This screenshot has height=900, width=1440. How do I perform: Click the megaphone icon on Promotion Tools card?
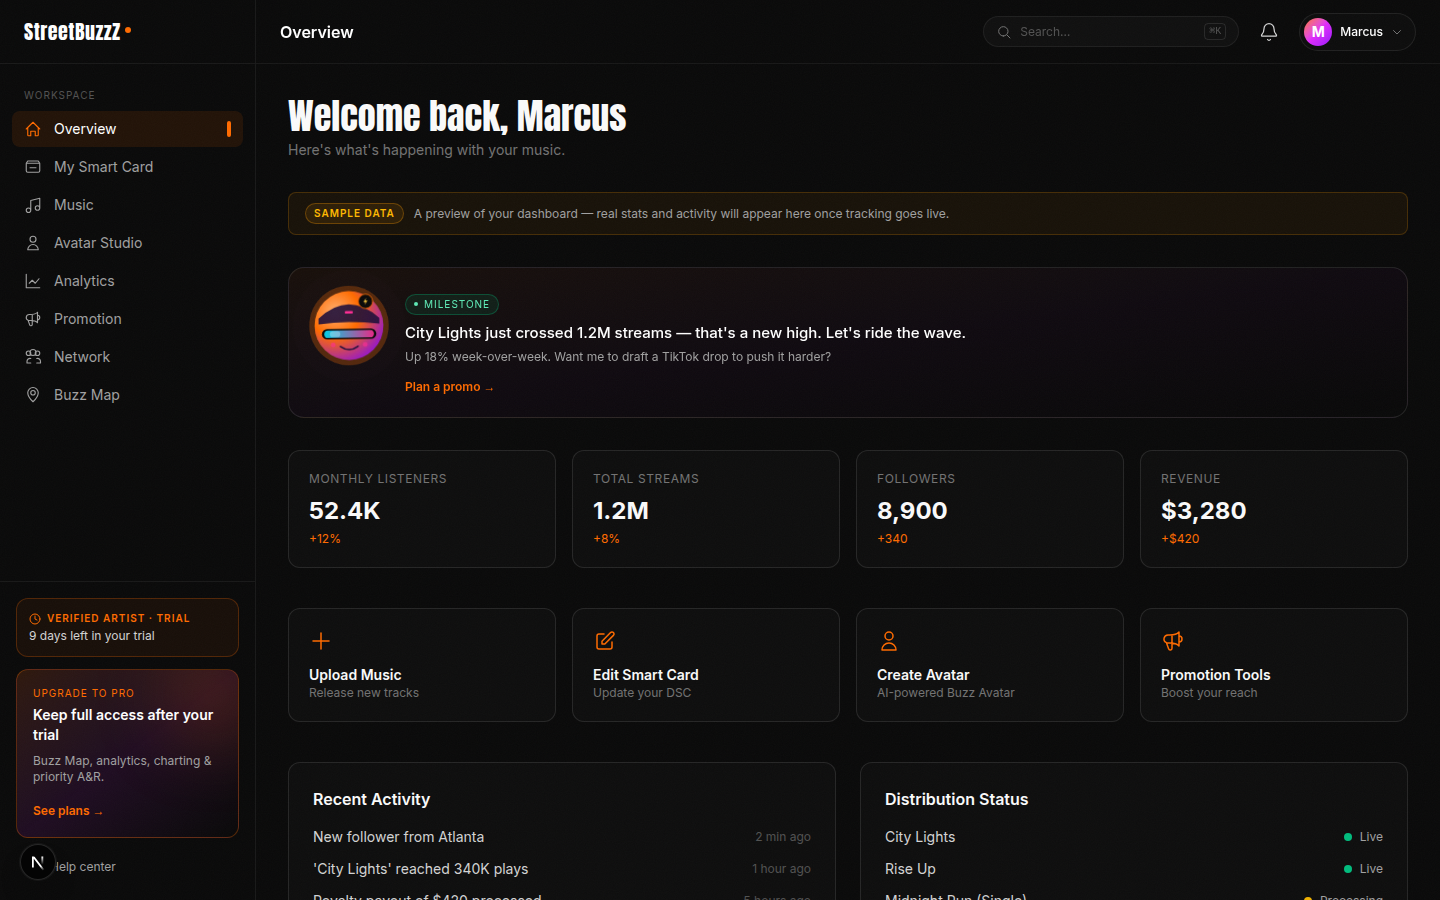pos(1173,641)
